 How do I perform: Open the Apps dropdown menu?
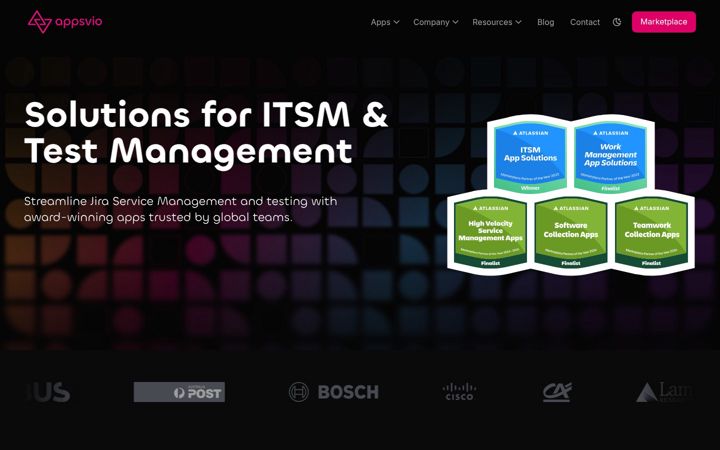(385, 22)
